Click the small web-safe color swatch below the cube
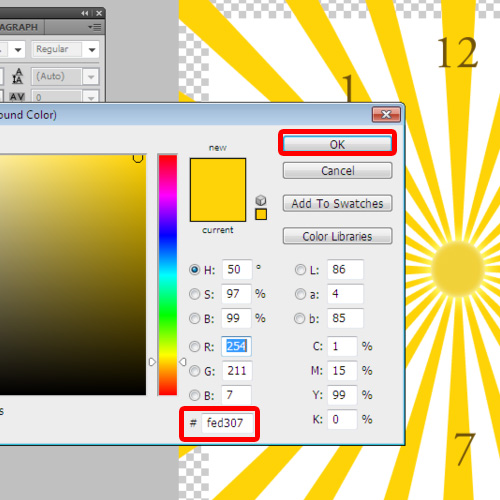Screen dimensions: 500x500 tap(261, 214)
